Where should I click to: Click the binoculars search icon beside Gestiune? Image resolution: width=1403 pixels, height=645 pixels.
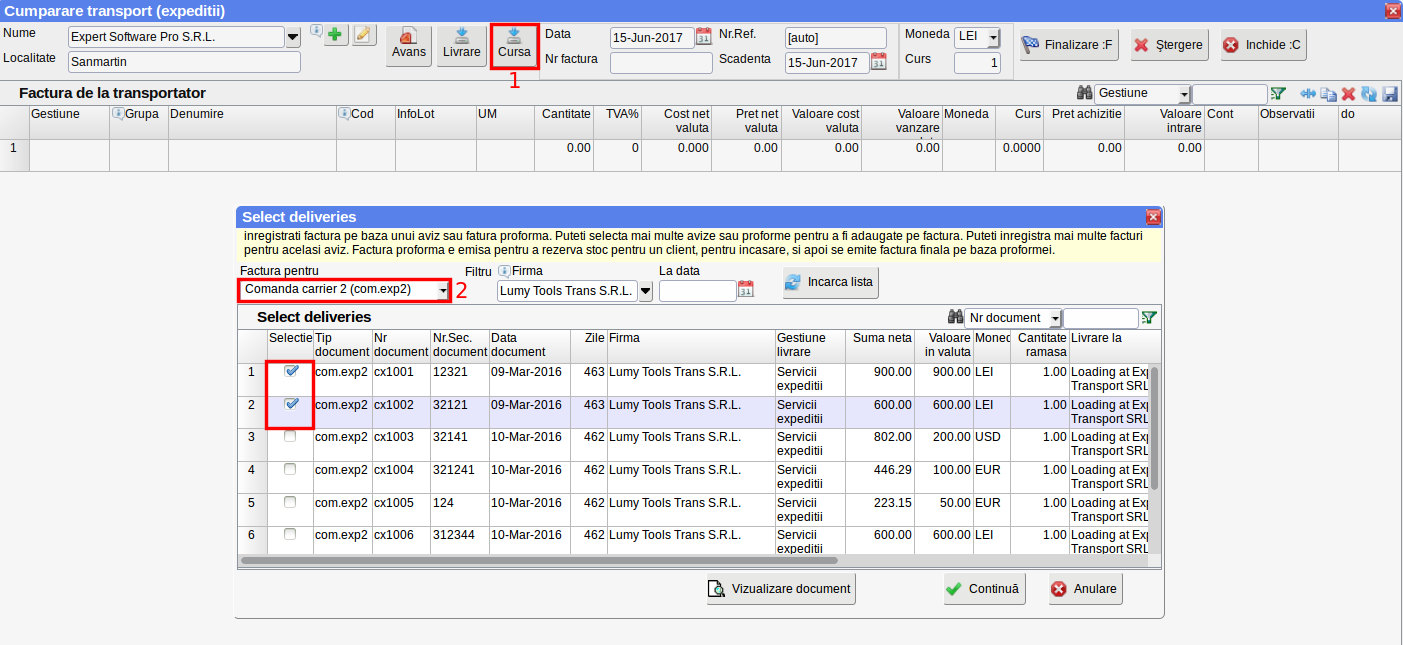(1084, 93)
